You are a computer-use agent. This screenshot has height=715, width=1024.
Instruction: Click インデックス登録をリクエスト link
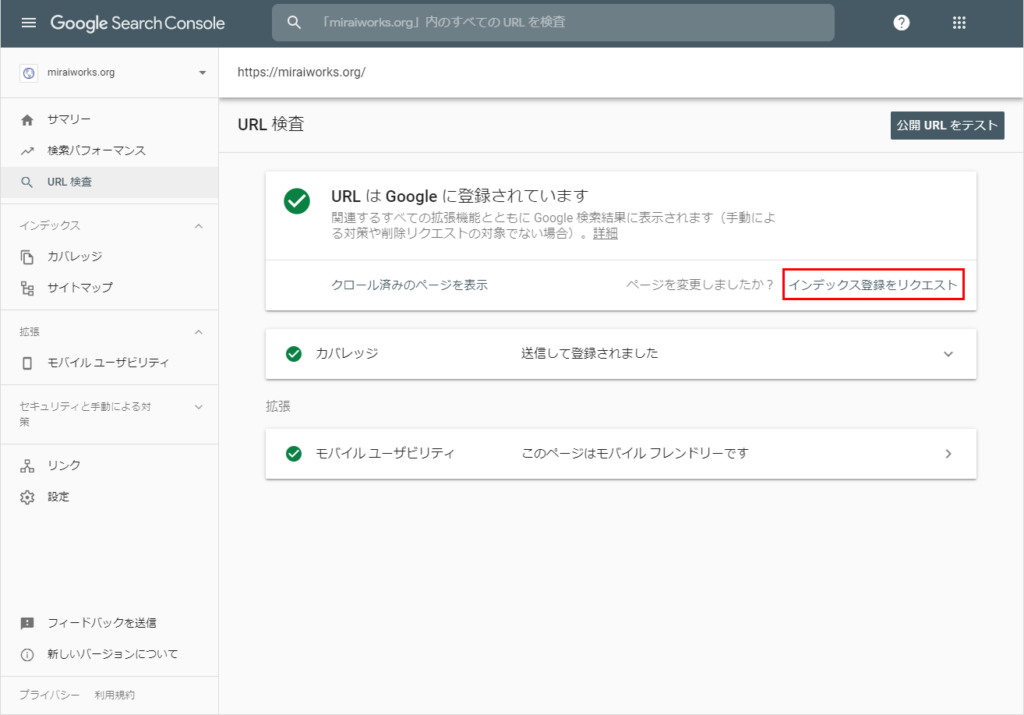(873, 285)
